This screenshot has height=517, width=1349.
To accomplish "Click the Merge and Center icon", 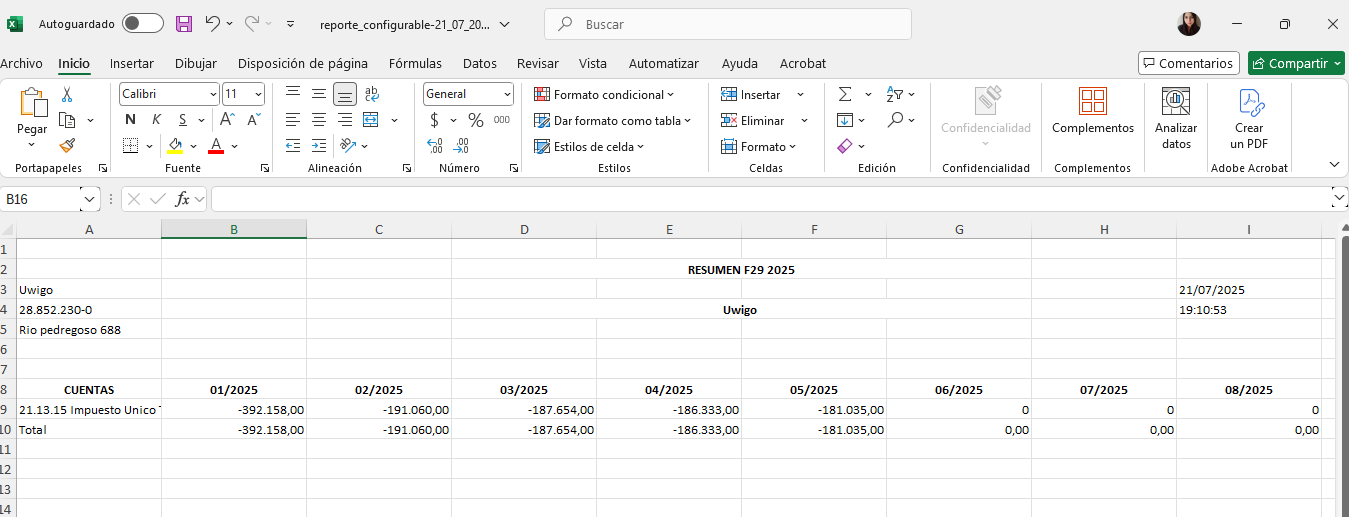I will click(x=371, y=120).
